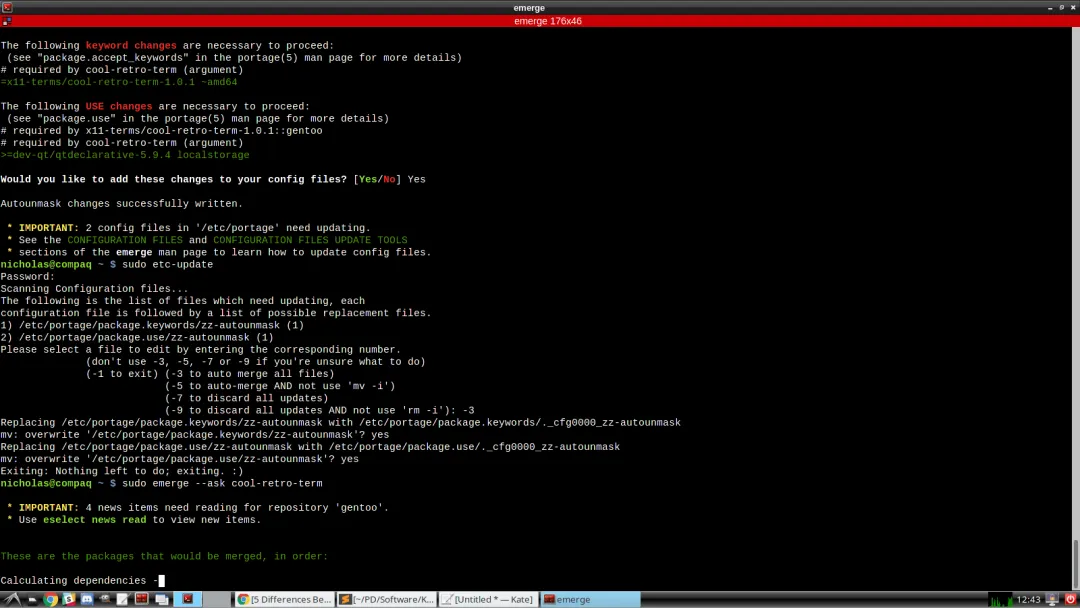Click the 'Calculating dependencies' line
Image resolution: width=1080 pixels, height=608 pixels.
(83, 580)
